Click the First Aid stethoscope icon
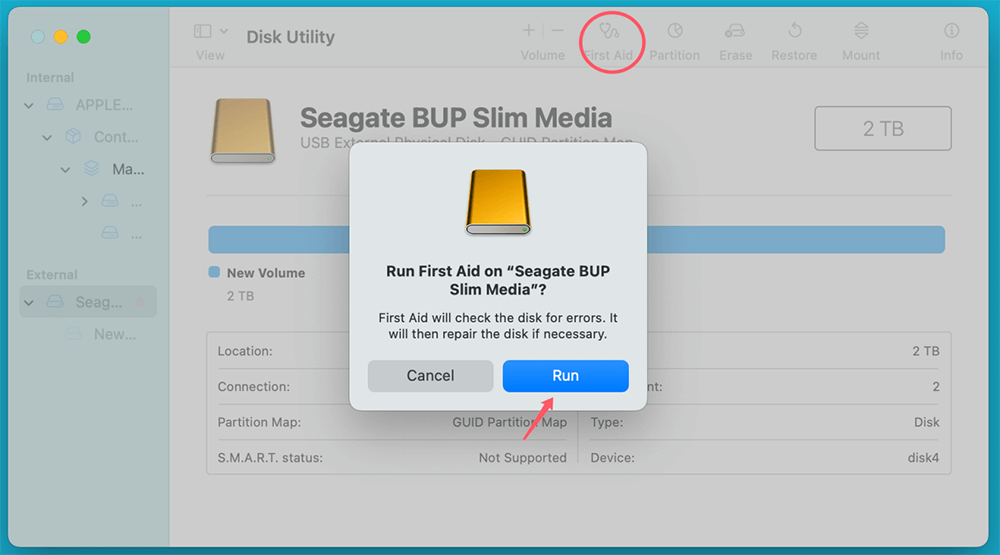This screenshot has width=1000, height=555. click(609, 32)
